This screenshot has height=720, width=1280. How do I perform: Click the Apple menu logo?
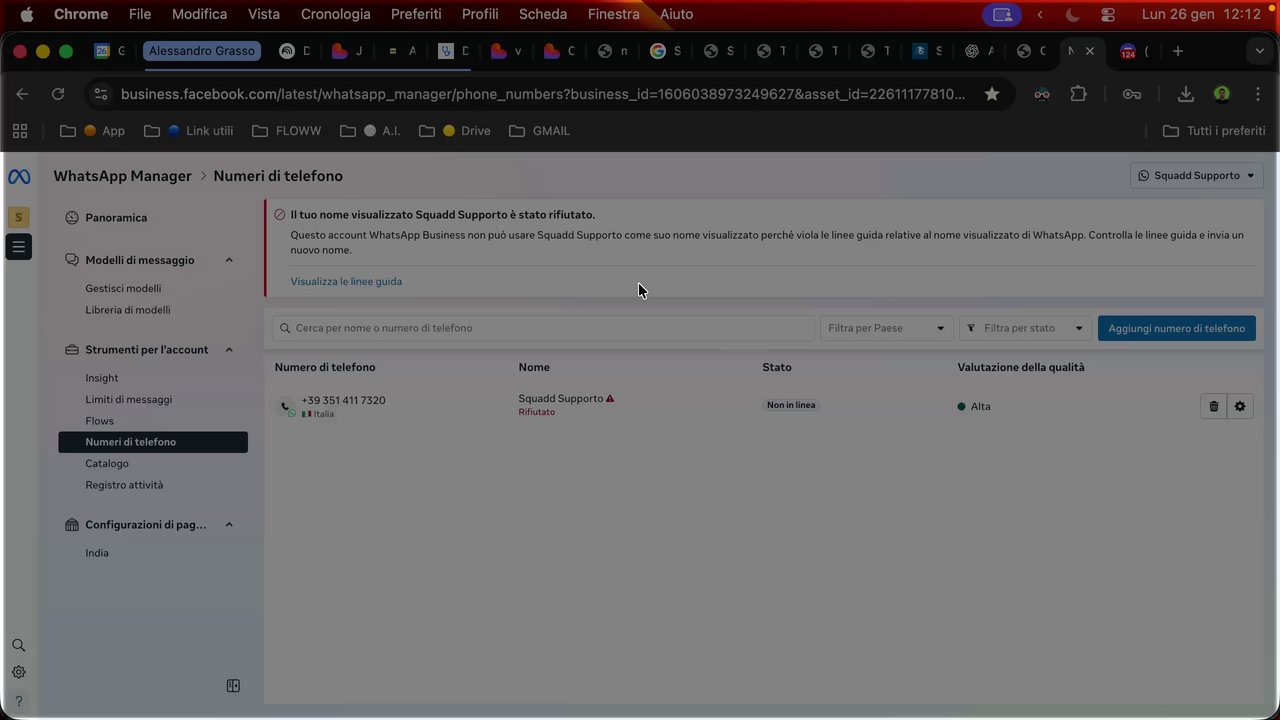27,14
